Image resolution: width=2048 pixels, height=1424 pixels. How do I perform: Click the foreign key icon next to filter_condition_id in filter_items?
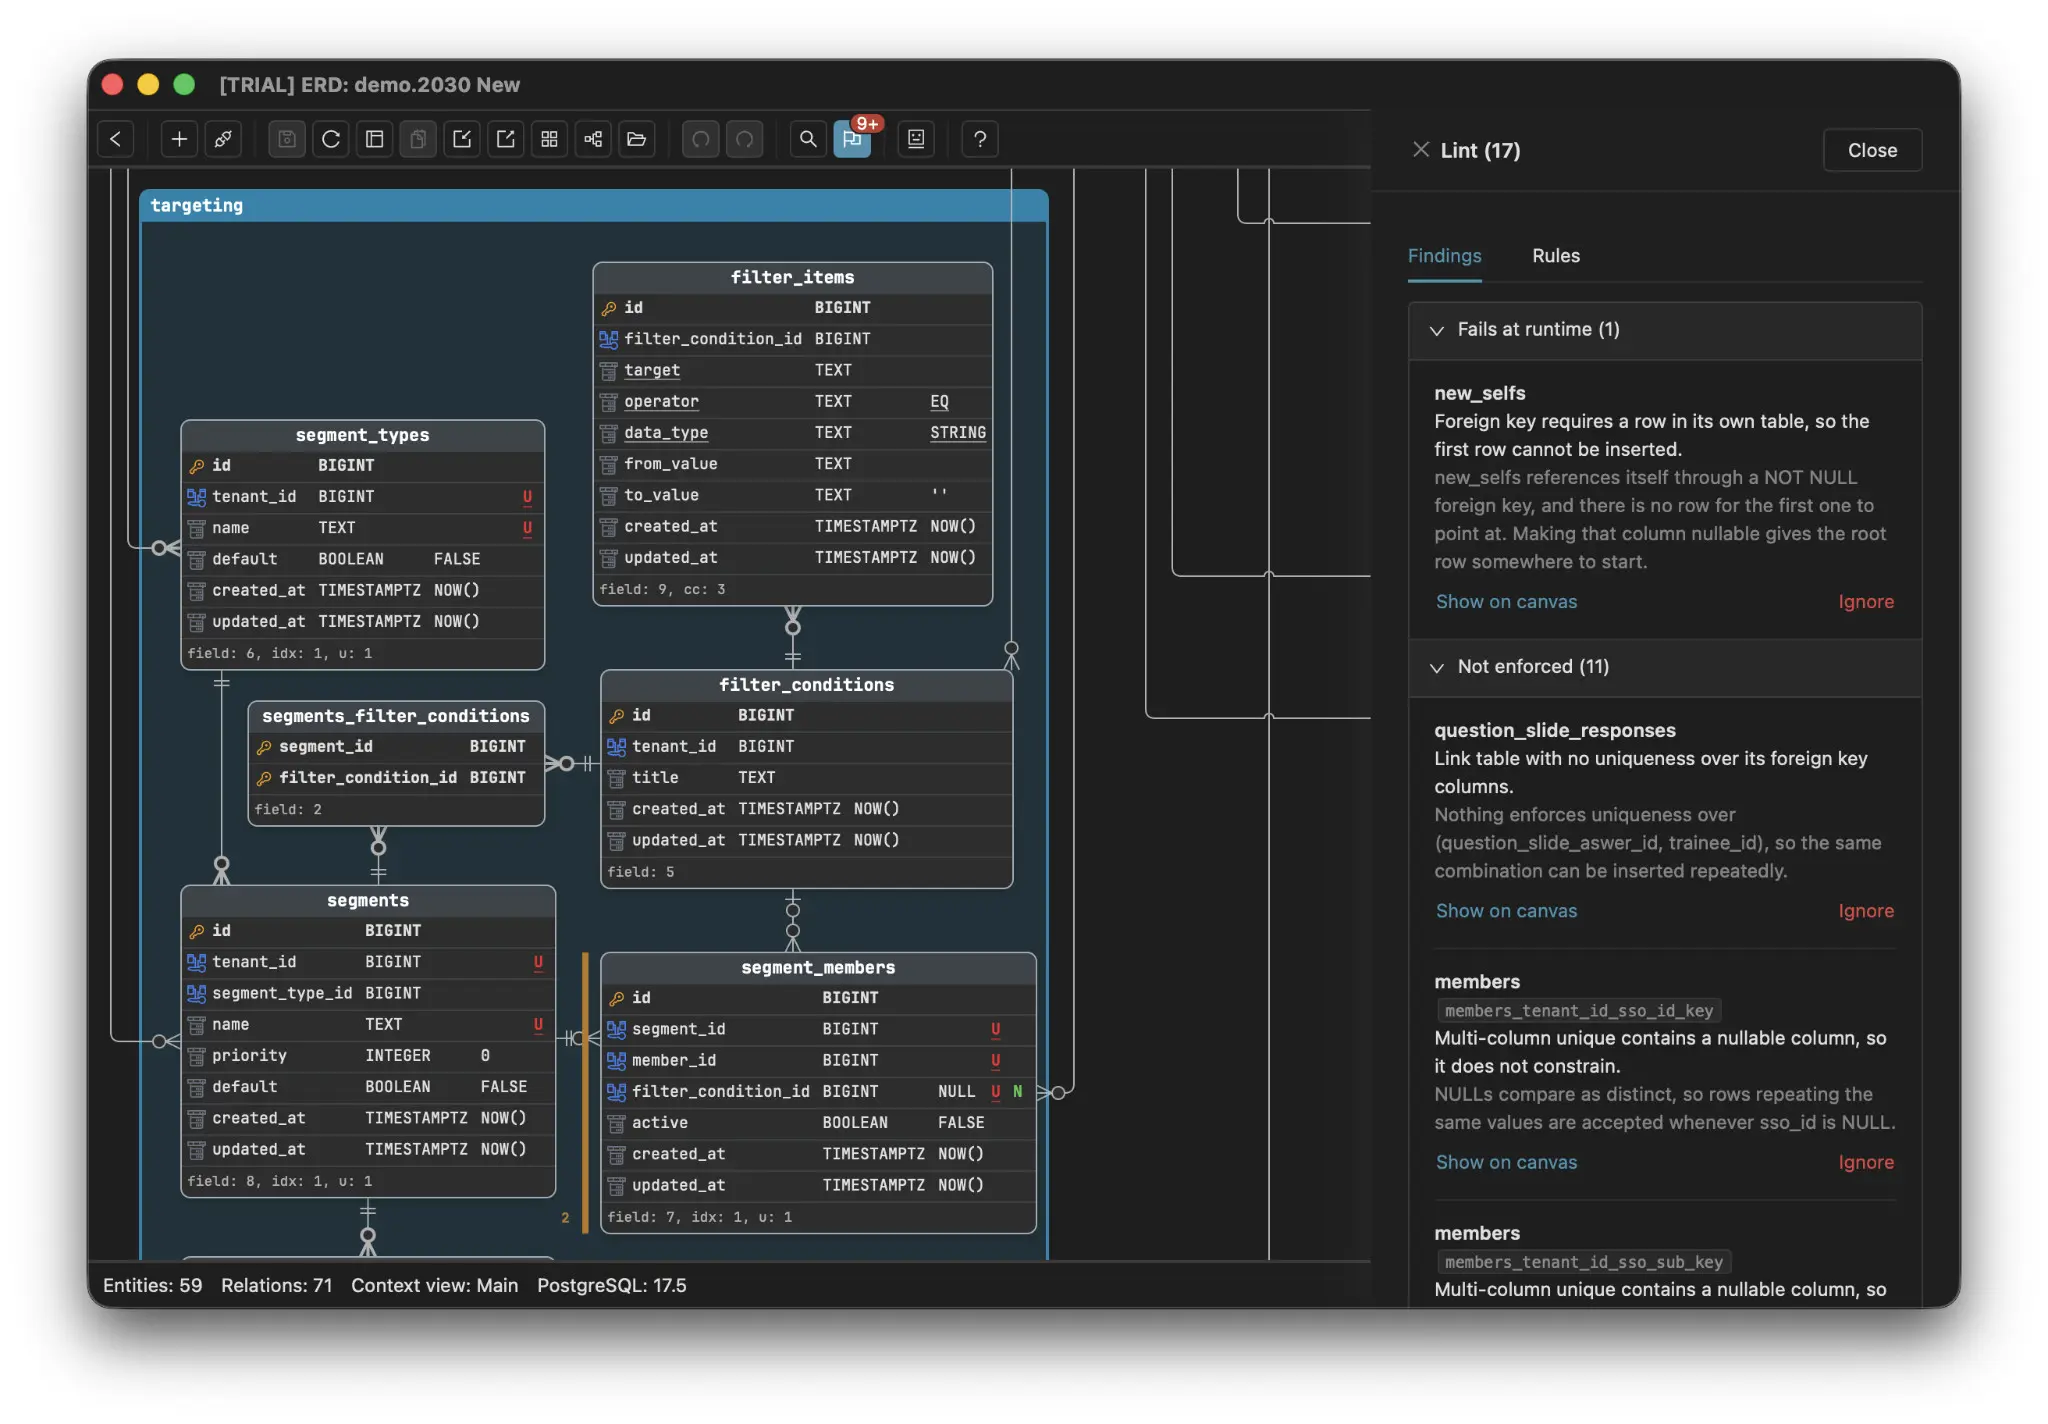click(x=608, y=339)
